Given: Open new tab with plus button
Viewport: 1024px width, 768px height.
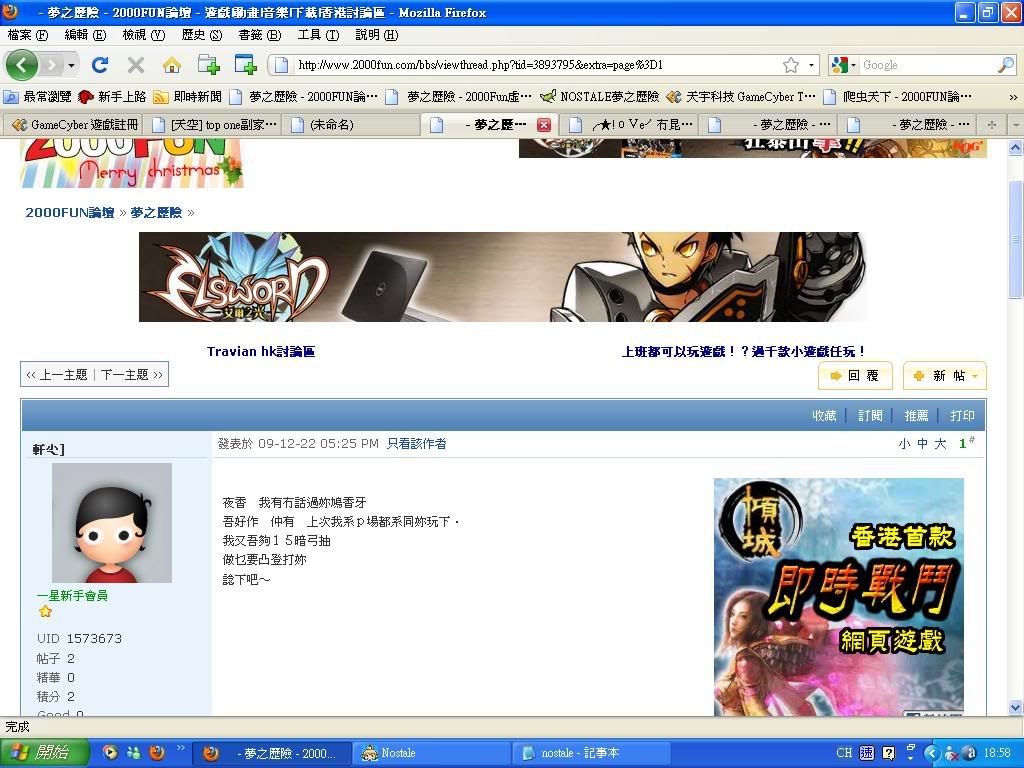Looking at the screenshot, I should (991, 124).
